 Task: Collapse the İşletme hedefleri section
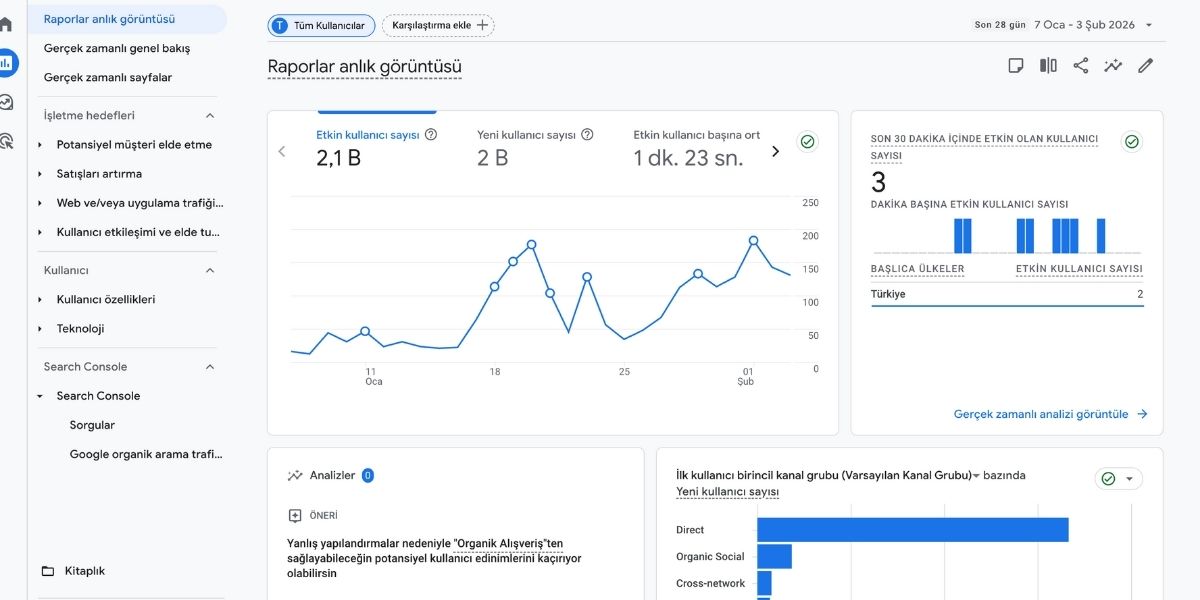[210, 115]
